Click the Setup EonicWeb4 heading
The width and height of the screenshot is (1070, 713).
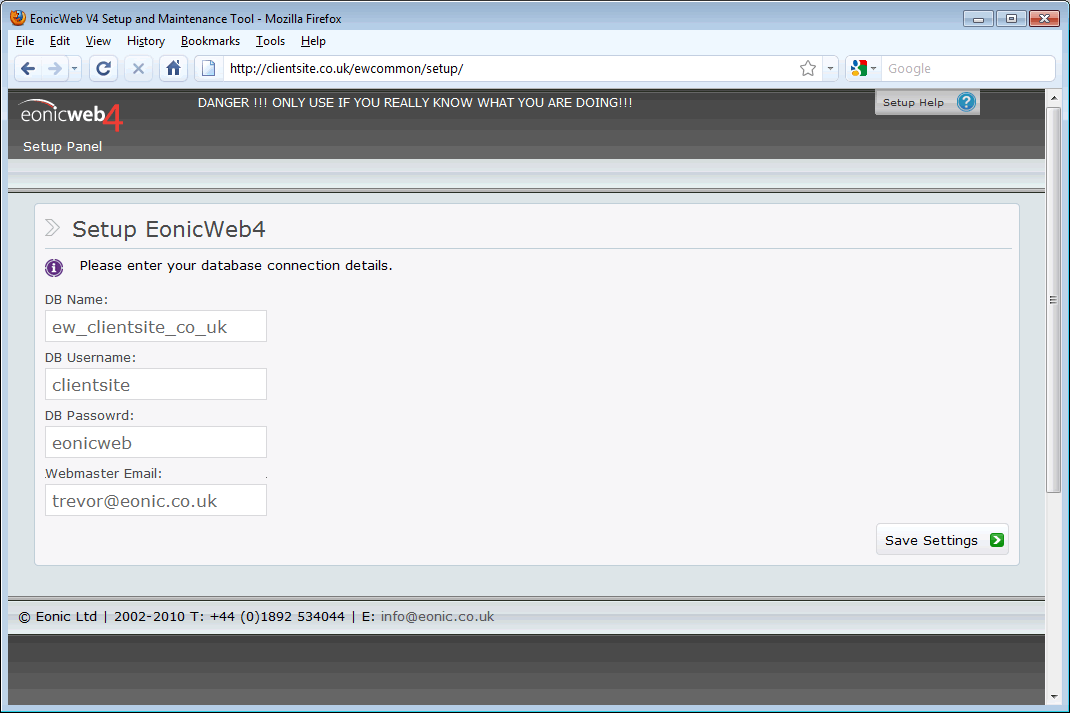point(169,229)
